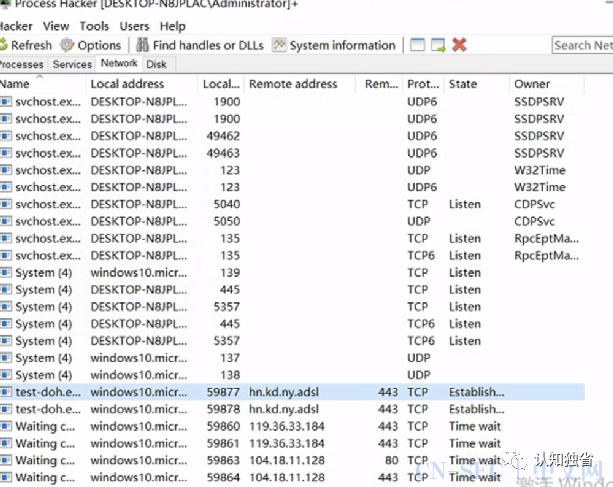Click icon of test-doh row port 59877
The width and height of the screenshot is (613, 487).
[x=6, y=392]
